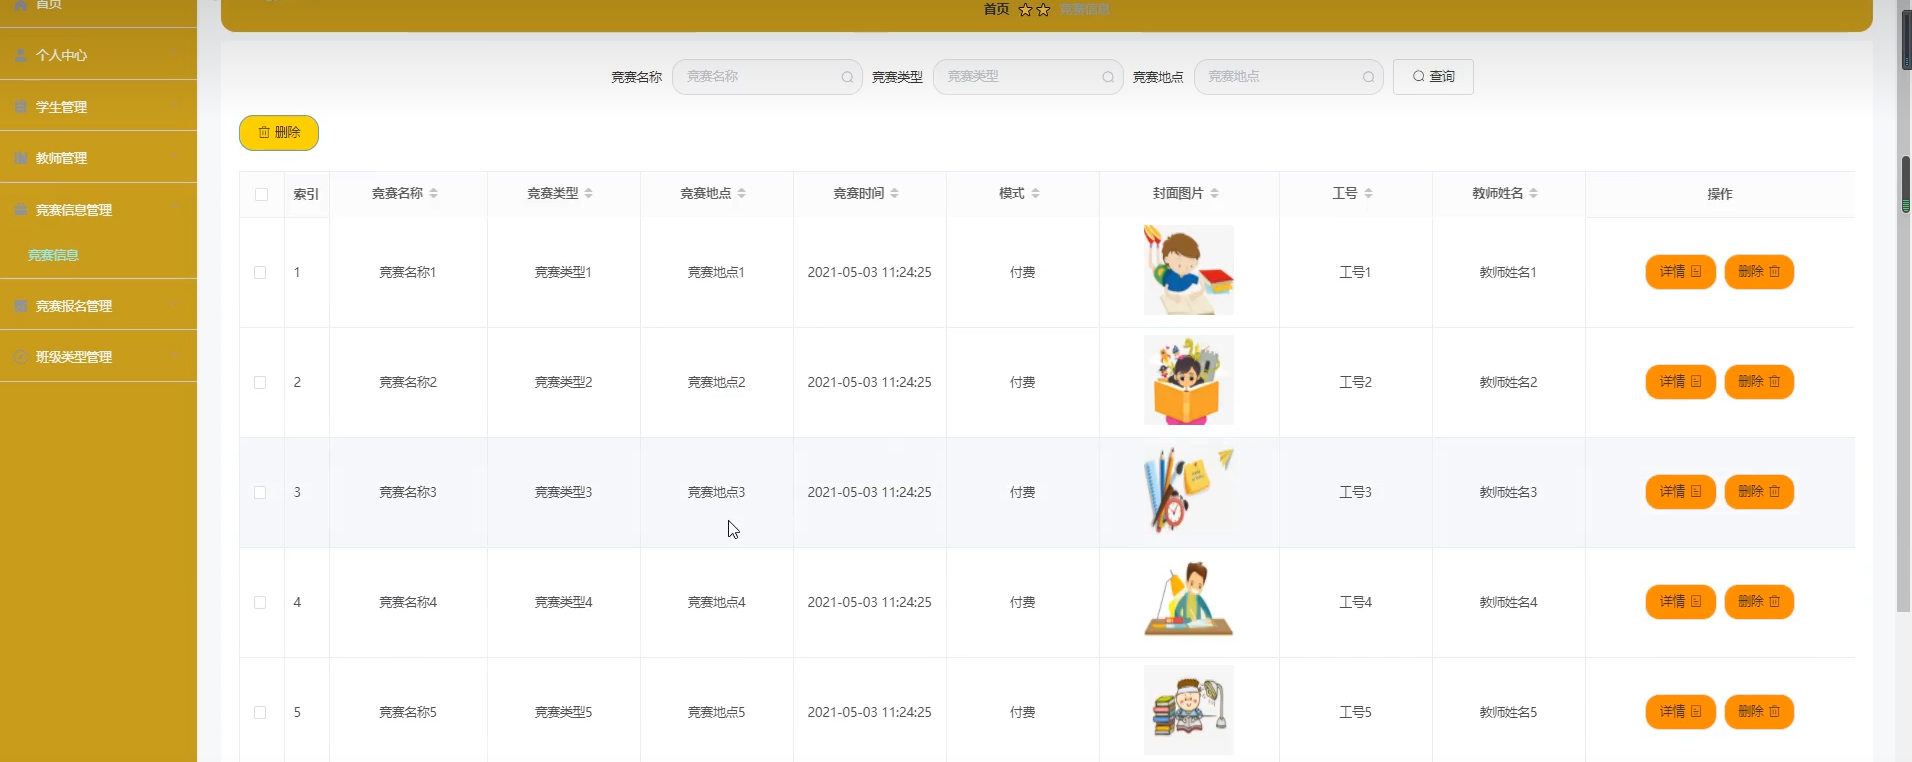1912x762 pixels.
Task: Open 详情 for row 竞赛名称4
Action: tap(1681, 602)
